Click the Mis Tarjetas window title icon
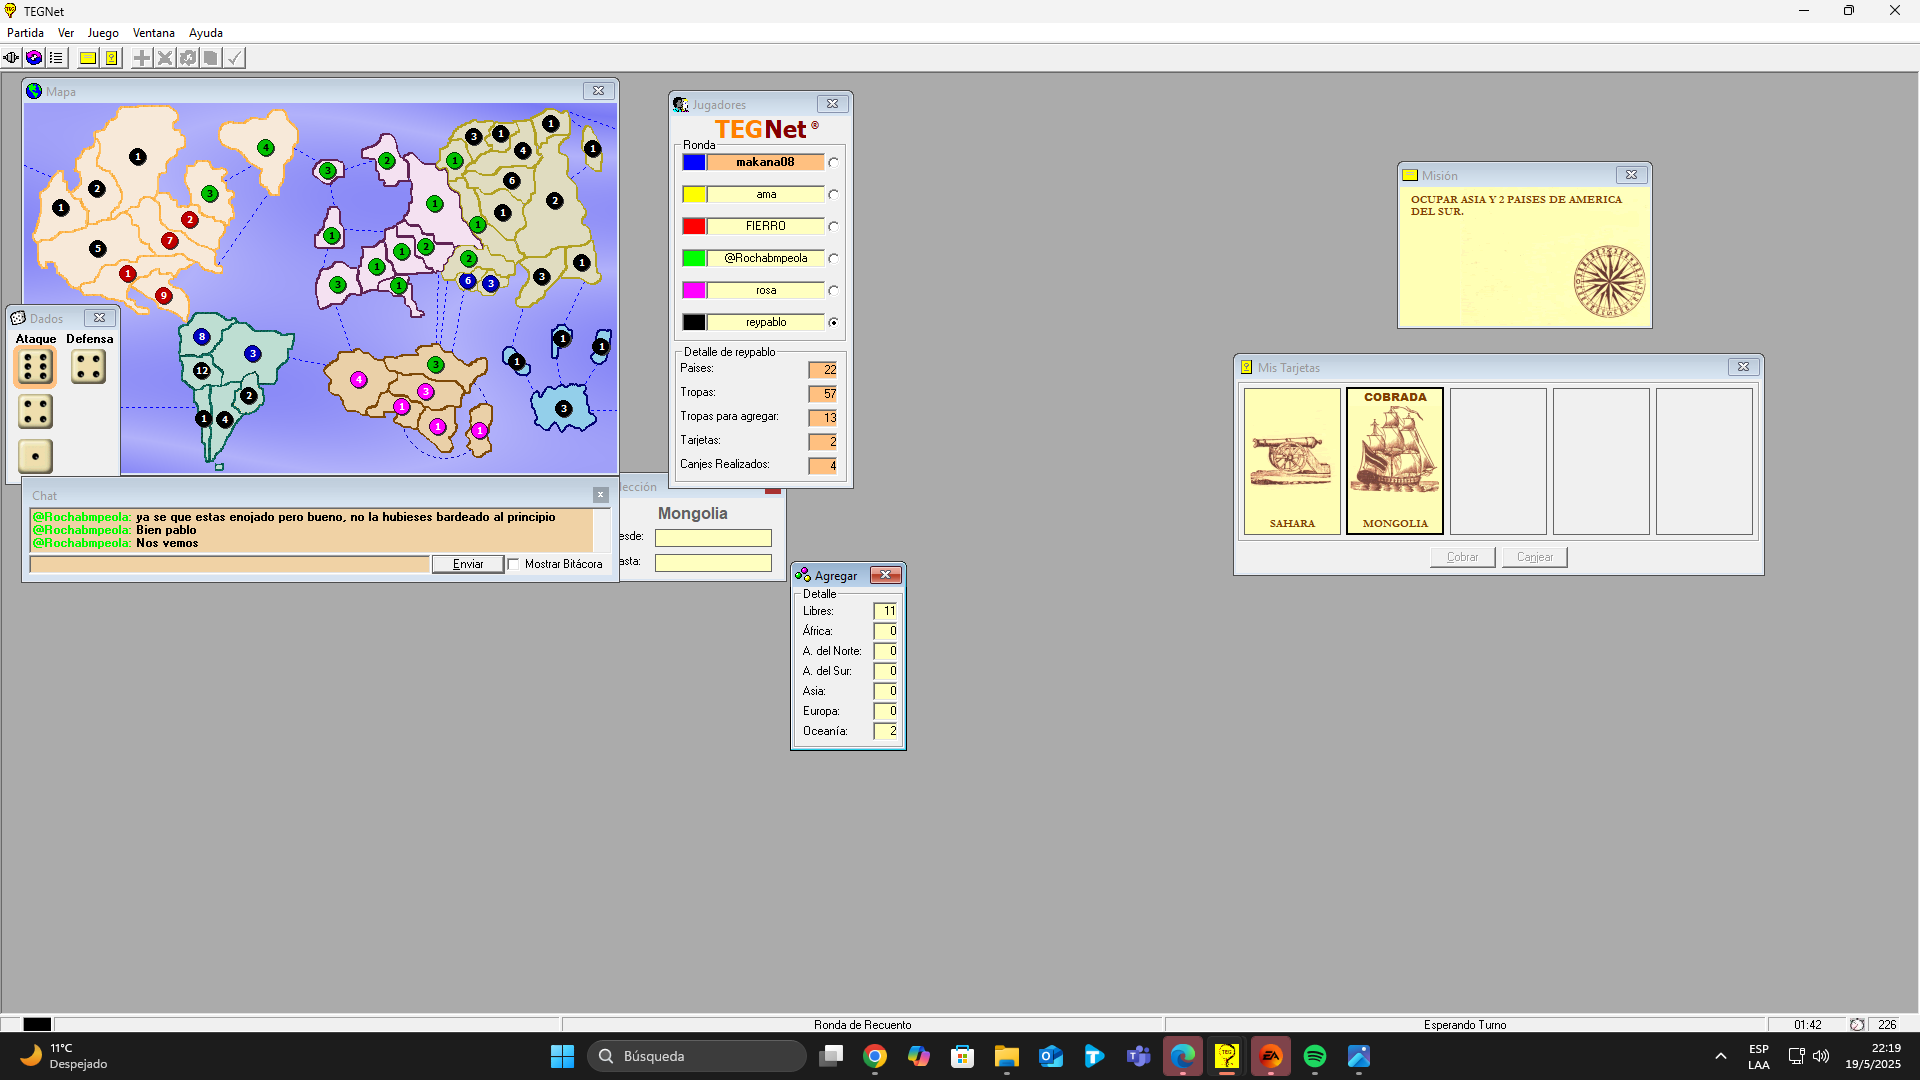The width and height of the screenshot is (1920, 1080). pyautogui.click(x=1247, y=367)
